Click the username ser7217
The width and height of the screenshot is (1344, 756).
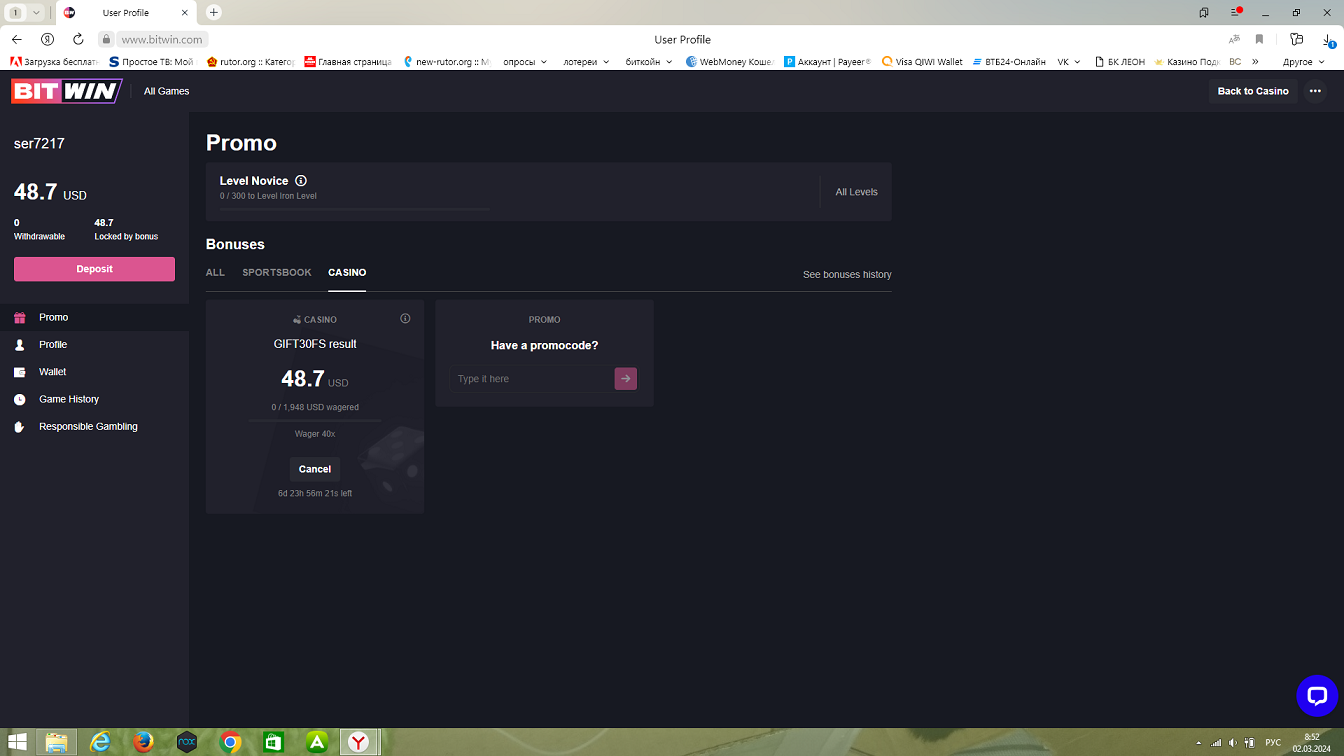click(39, 144)
